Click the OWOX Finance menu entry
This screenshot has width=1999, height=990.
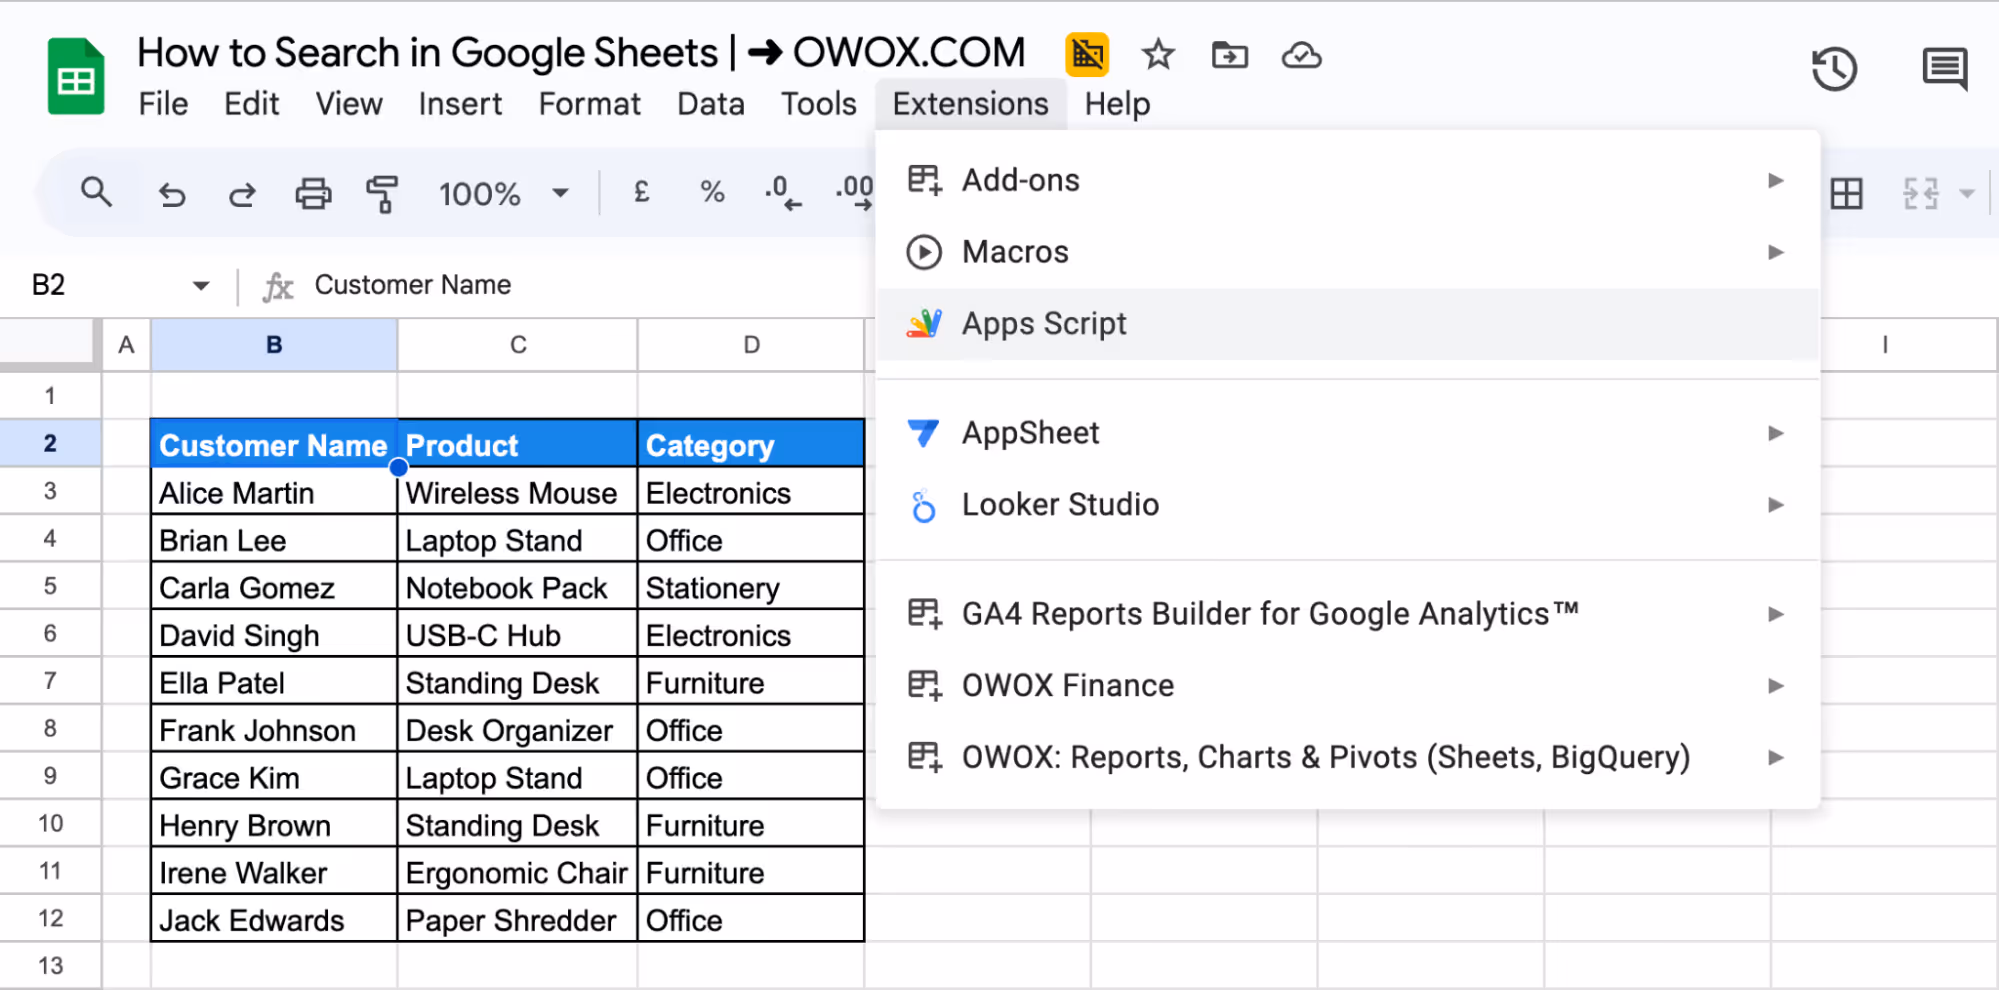(x=1067, y=685)
